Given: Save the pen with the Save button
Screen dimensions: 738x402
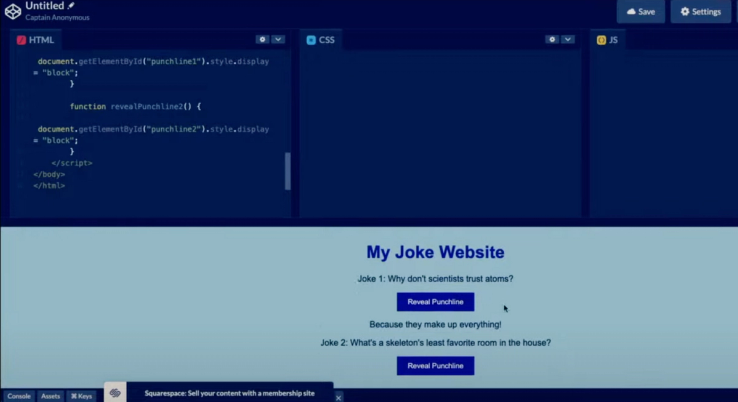Looking at the screenshot, I should tap(640, 12).
